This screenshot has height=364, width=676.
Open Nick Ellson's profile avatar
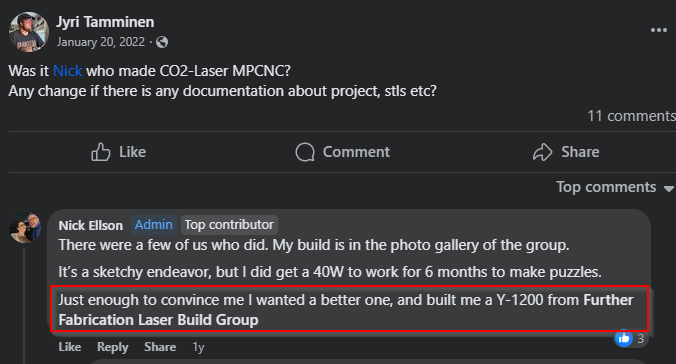point(25,227)
